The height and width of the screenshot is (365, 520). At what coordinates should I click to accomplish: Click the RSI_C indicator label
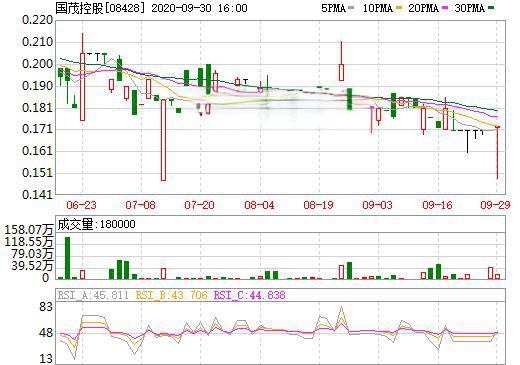tap(250, 295)
